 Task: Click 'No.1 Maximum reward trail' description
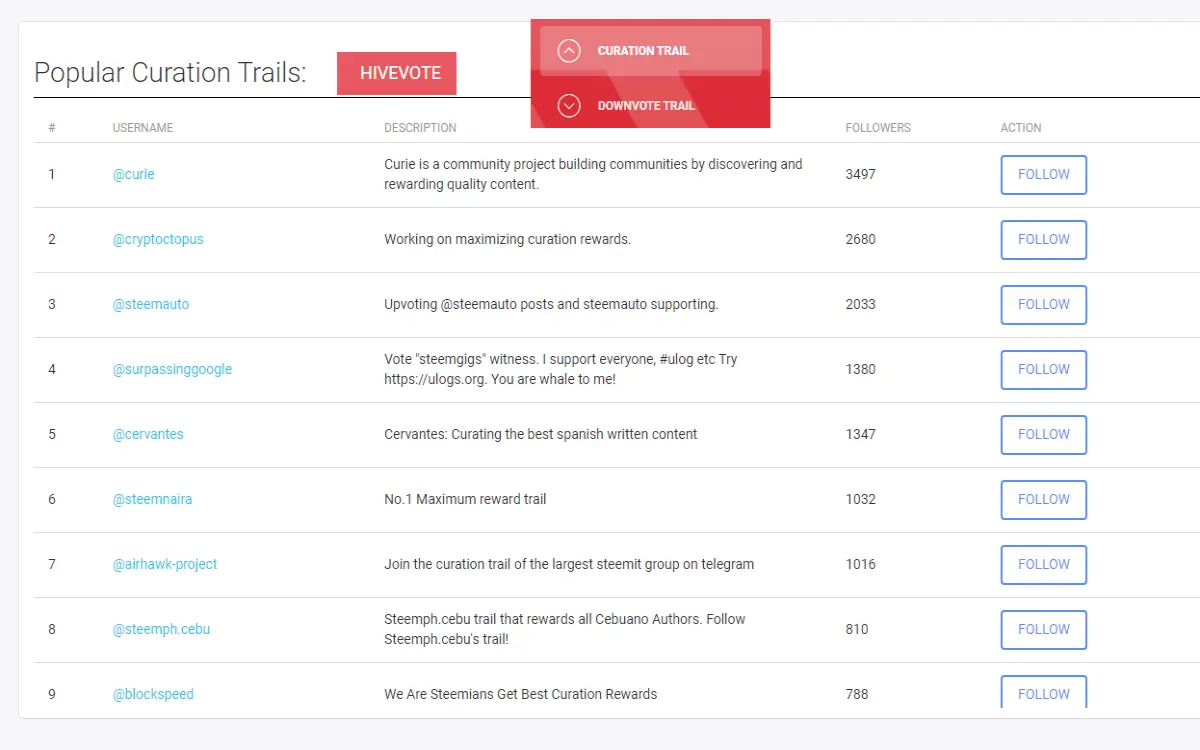click(465, 499)
